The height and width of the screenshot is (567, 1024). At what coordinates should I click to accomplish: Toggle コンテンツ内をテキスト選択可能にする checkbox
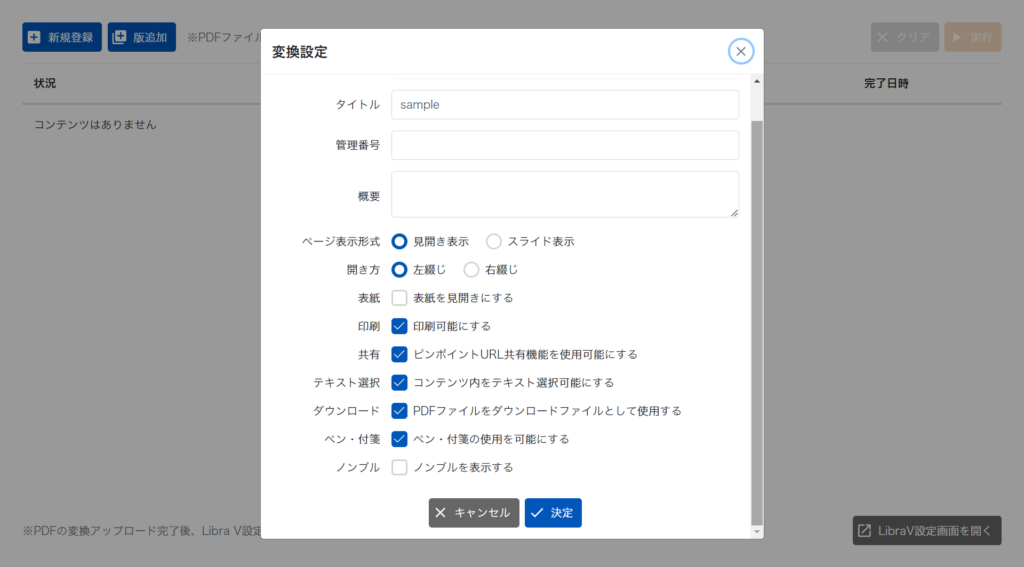click(x=400, y=382)
